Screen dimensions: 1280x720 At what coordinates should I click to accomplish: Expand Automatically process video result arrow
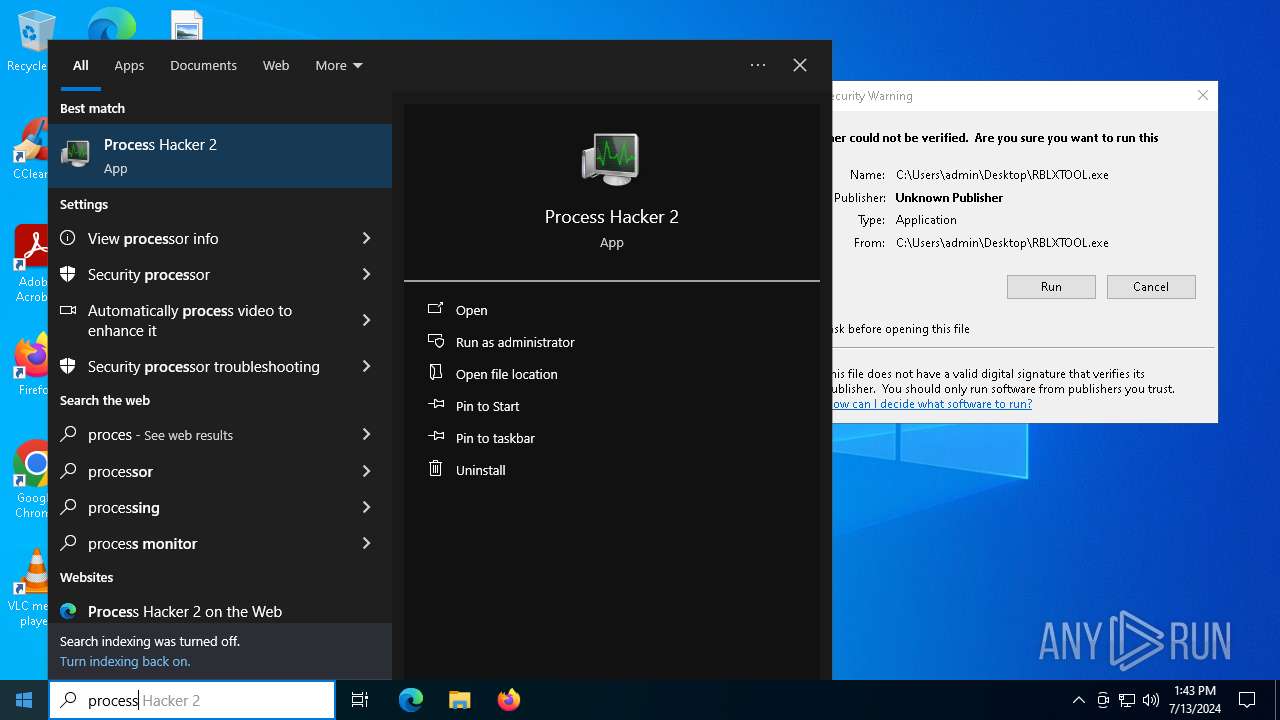tap(366, 320)
